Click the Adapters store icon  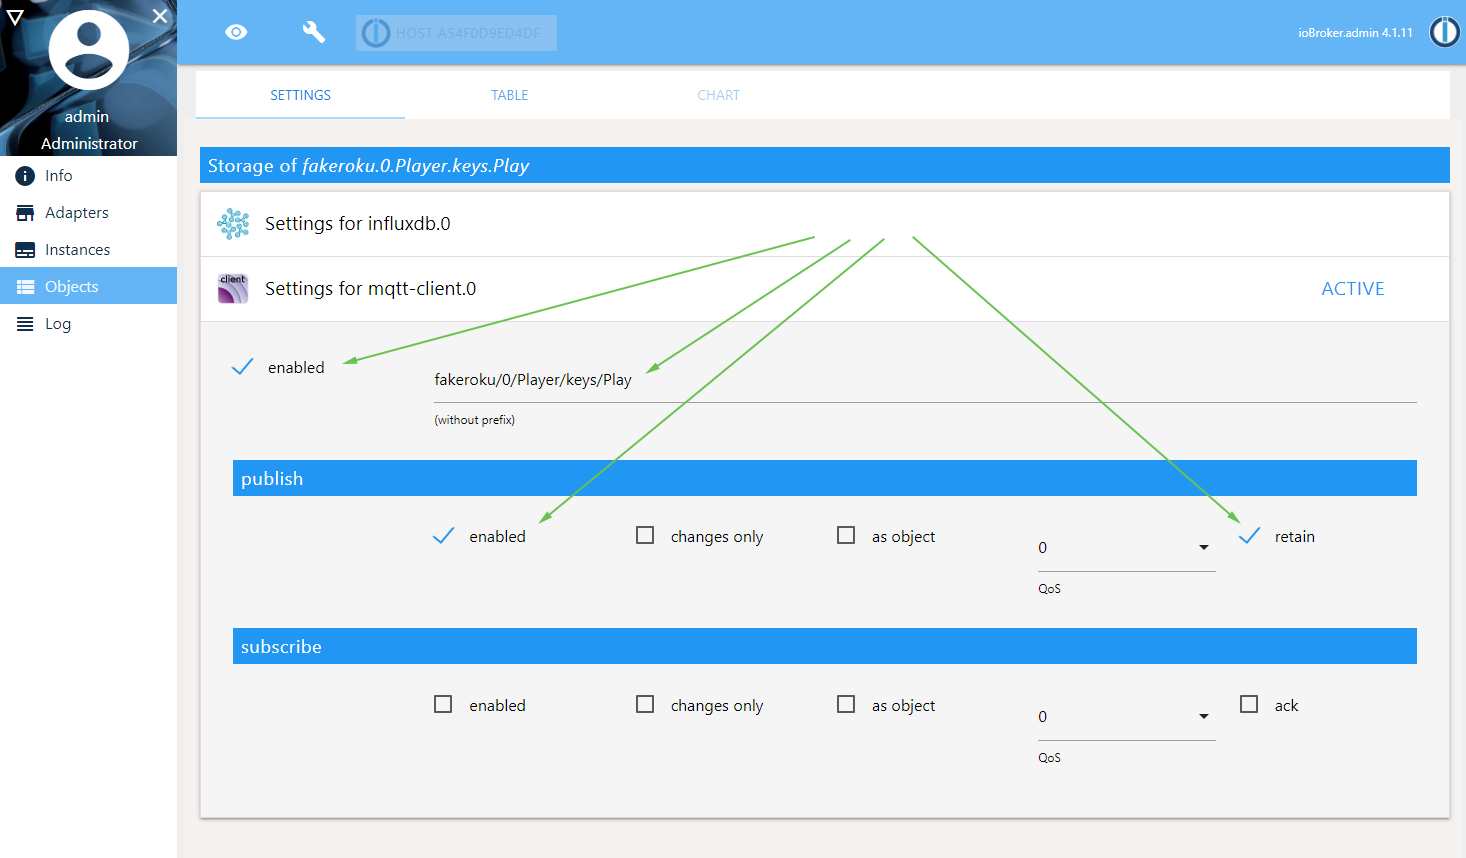[x=25, y=213]
